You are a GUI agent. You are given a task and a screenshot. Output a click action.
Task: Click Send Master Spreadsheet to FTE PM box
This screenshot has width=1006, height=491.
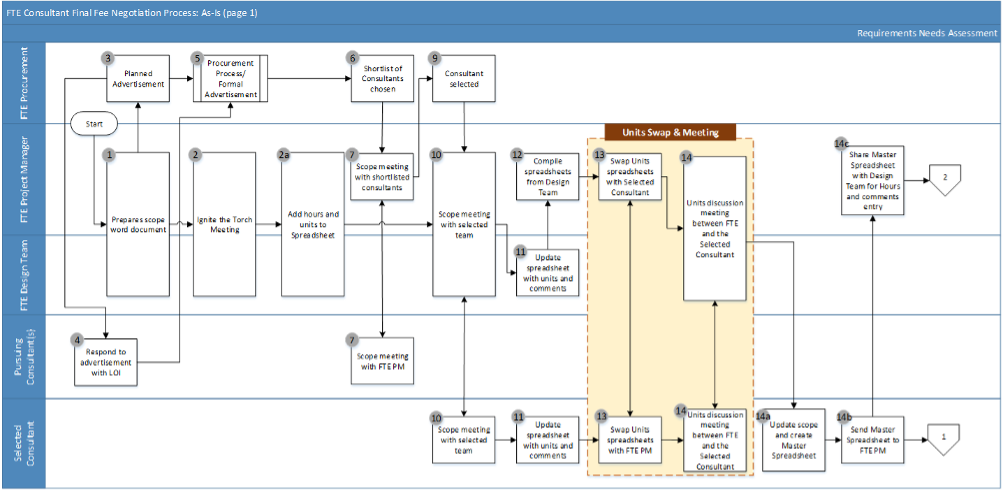873,440
